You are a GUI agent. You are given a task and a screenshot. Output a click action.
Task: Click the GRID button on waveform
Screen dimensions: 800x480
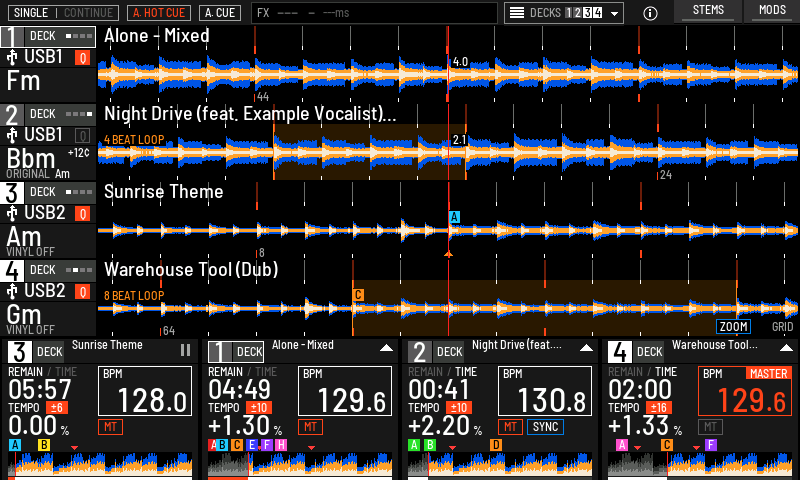pos(782,326)
